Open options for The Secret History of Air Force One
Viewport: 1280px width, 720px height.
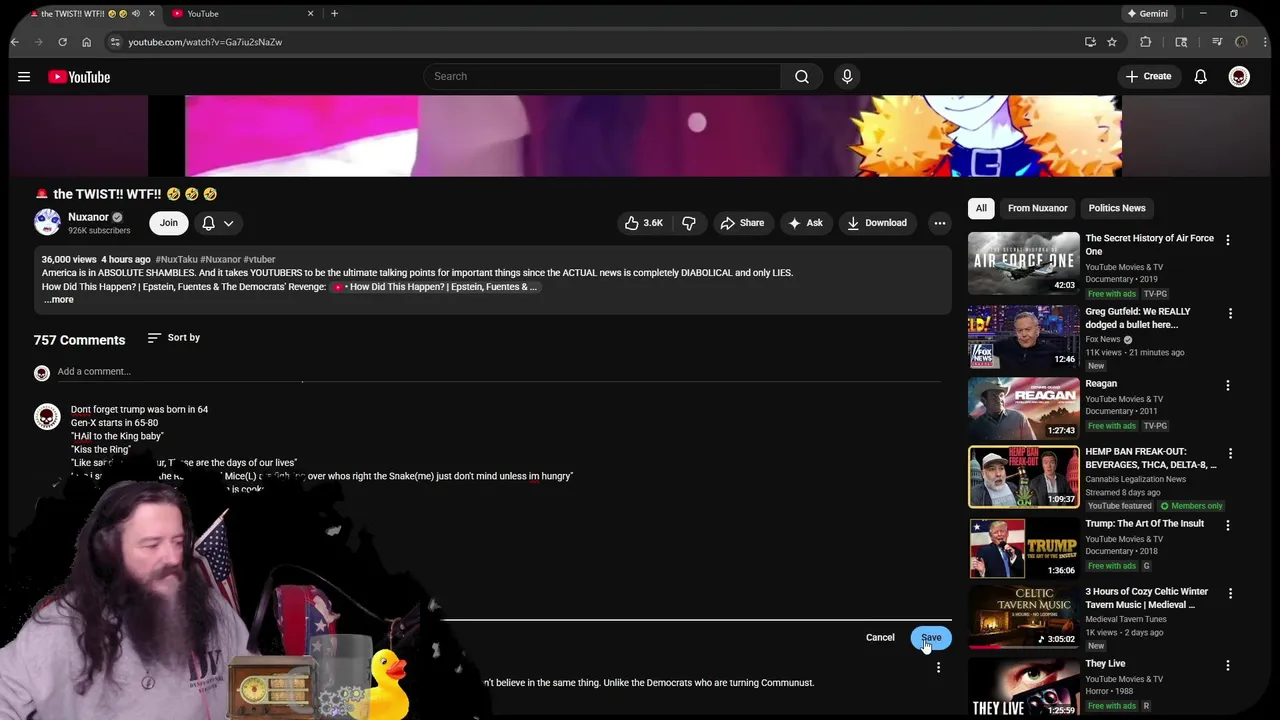click(1227, 240)
